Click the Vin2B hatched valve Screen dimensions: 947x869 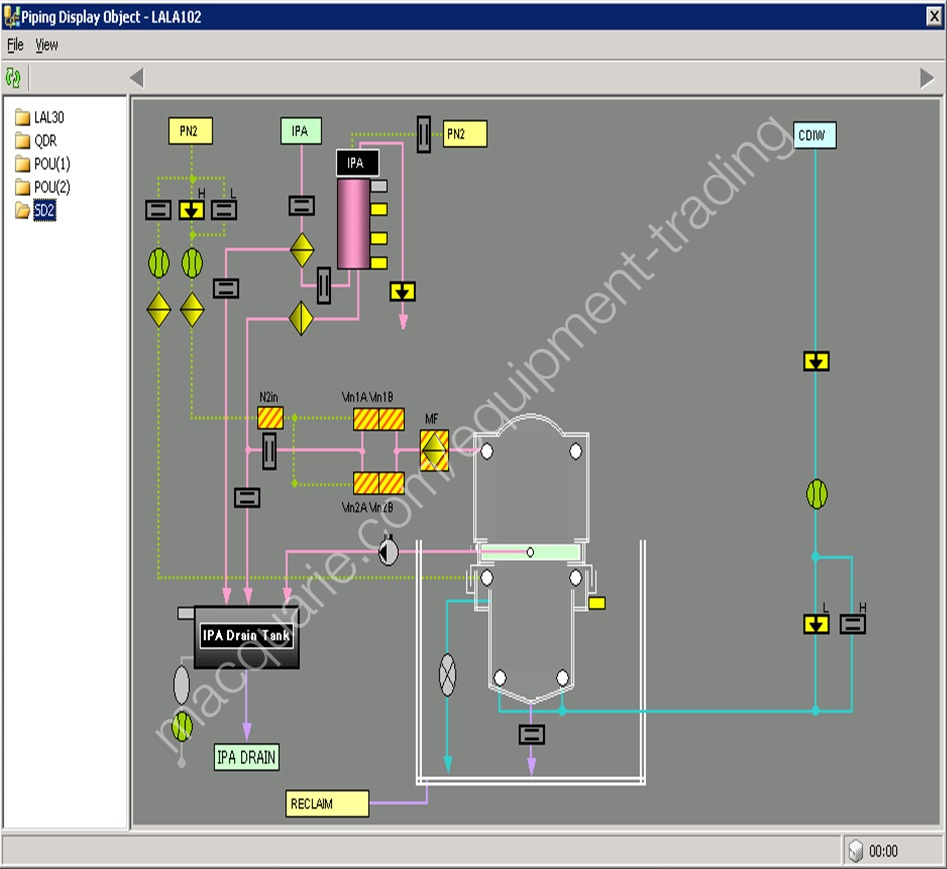[x=391, y=483]
